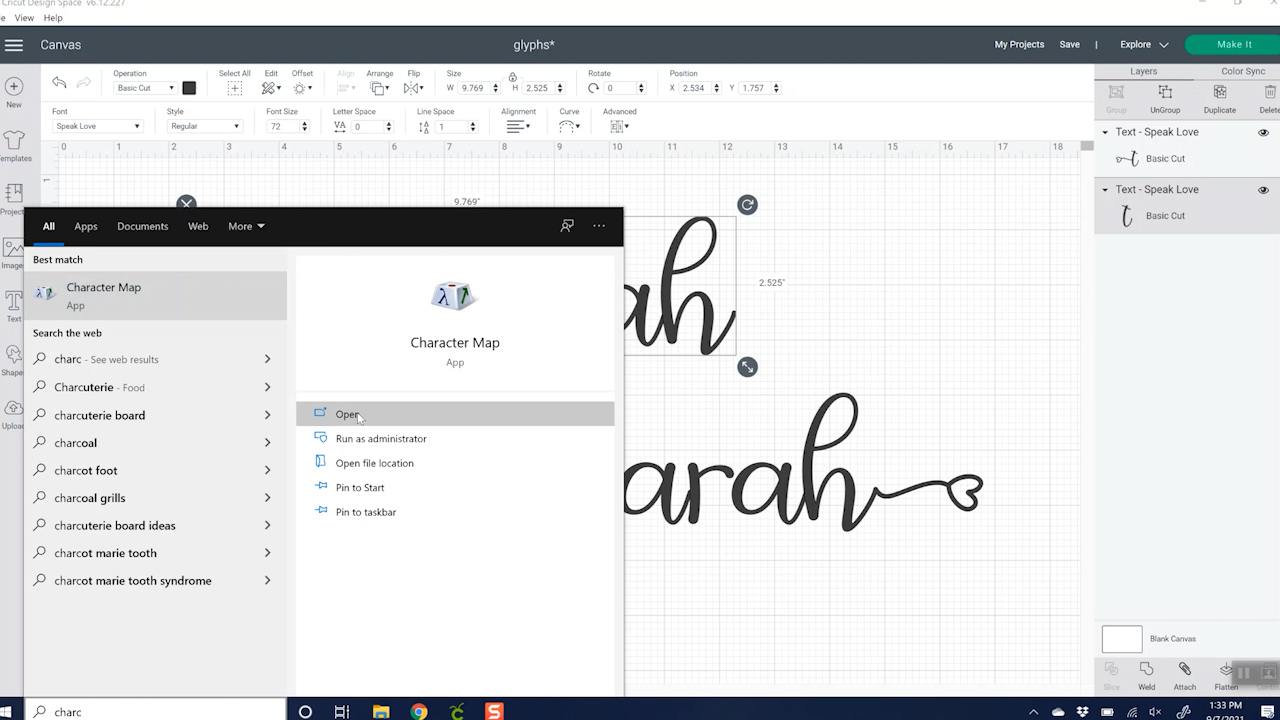Click the Blank Canvas color swatch

[x=1122, y=639]
